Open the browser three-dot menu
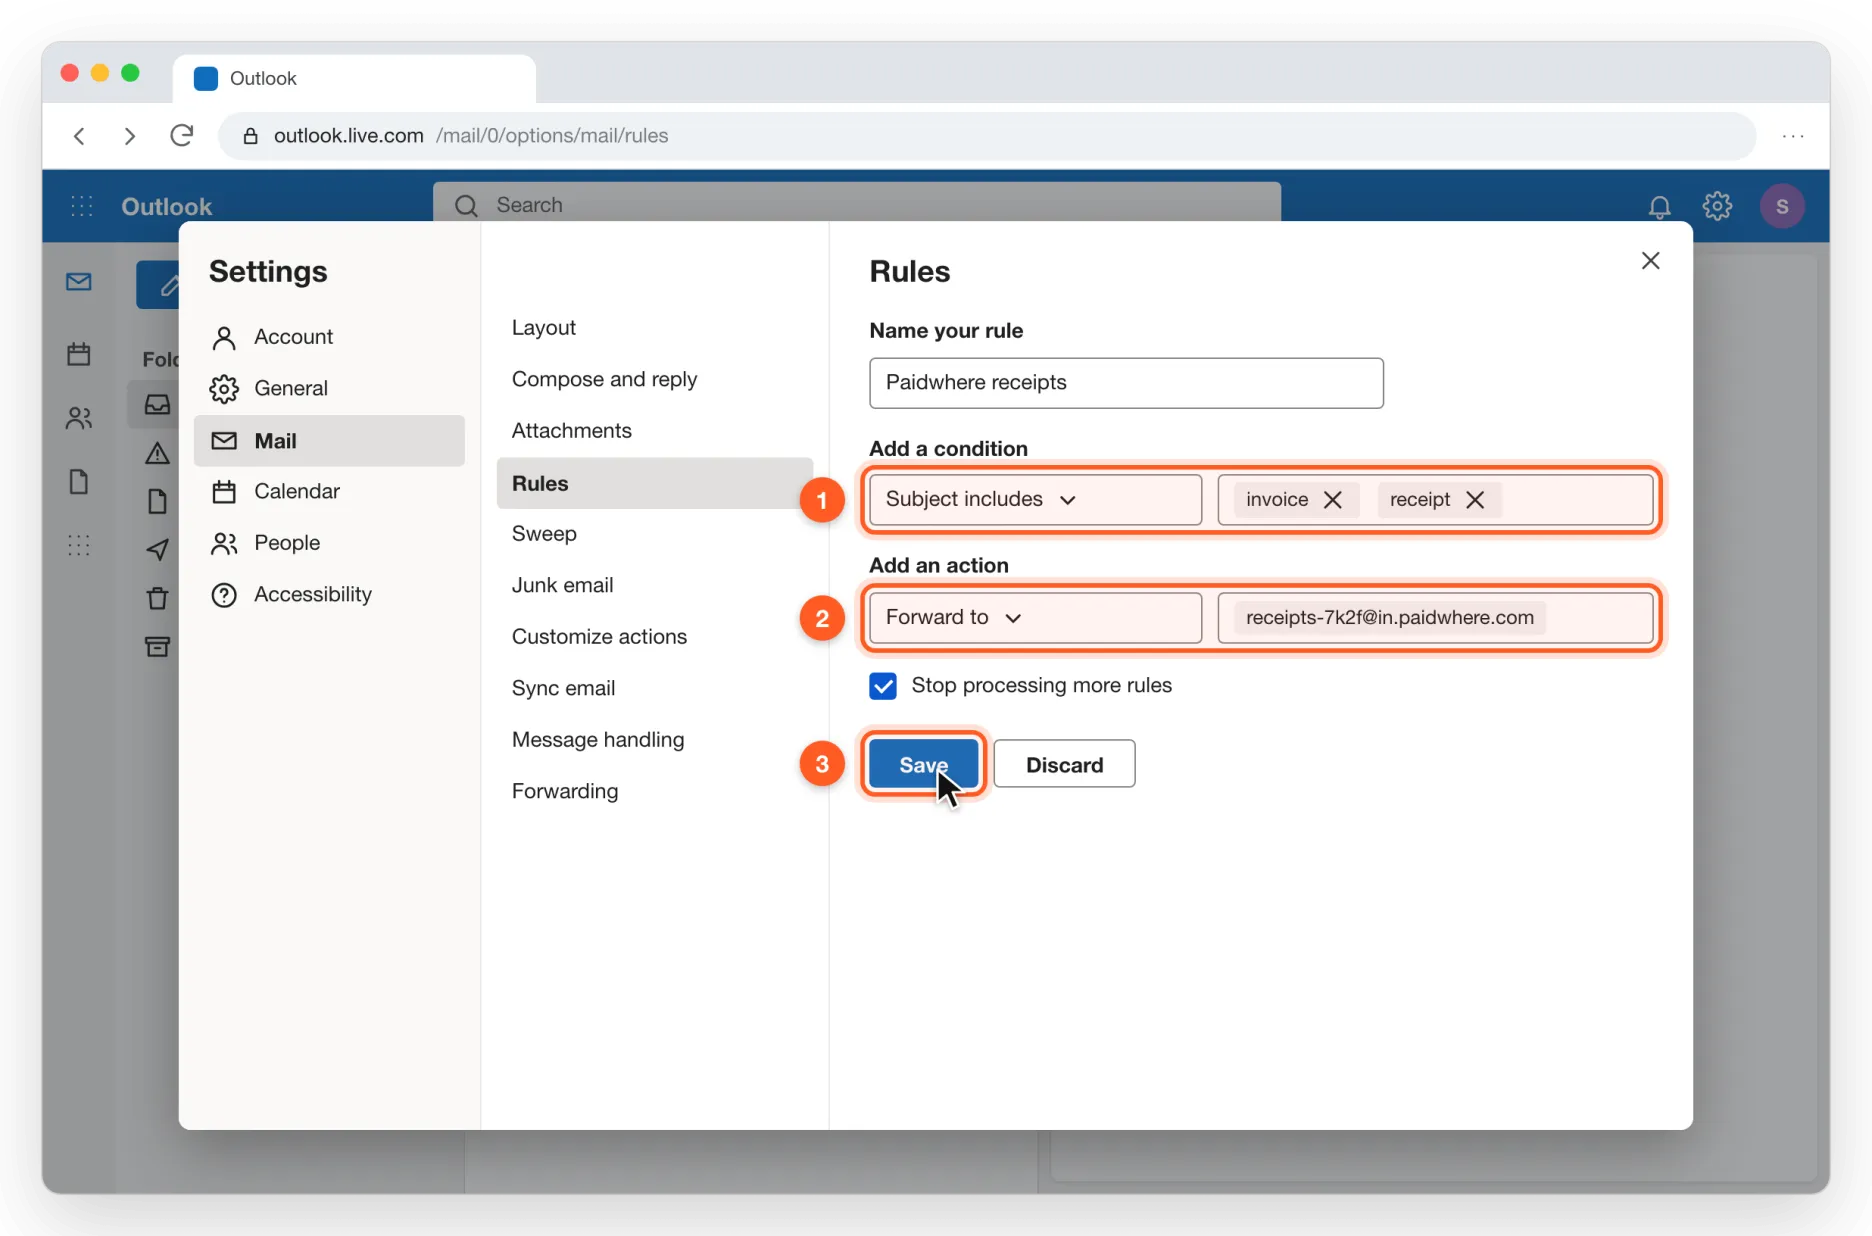This screenshot has width=1872, height=1236. coord(1793,136)
